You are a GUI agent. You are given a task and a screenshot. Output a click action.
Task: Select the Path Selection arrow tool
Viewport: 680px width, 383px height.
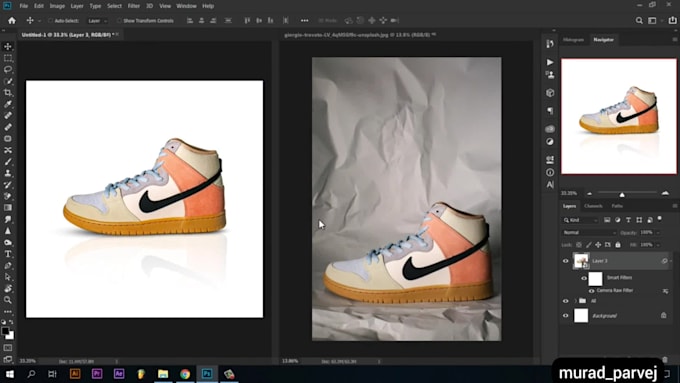pyautogui.click(x=8, y=277)
